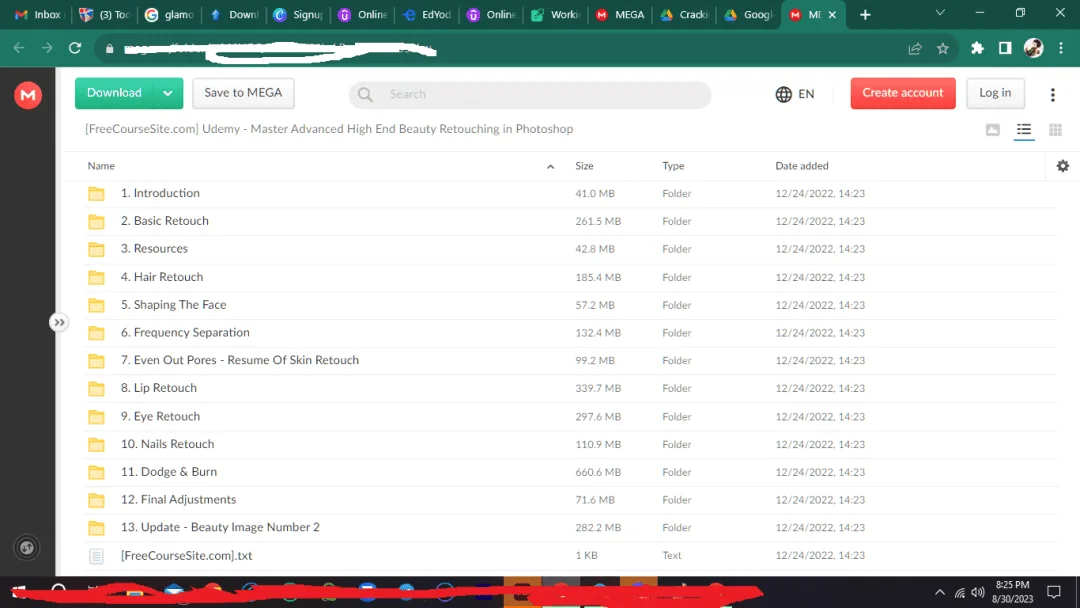Select the 10. Nails Retouch row
Screen dimensions: 1080x608
tap(570, 444)
